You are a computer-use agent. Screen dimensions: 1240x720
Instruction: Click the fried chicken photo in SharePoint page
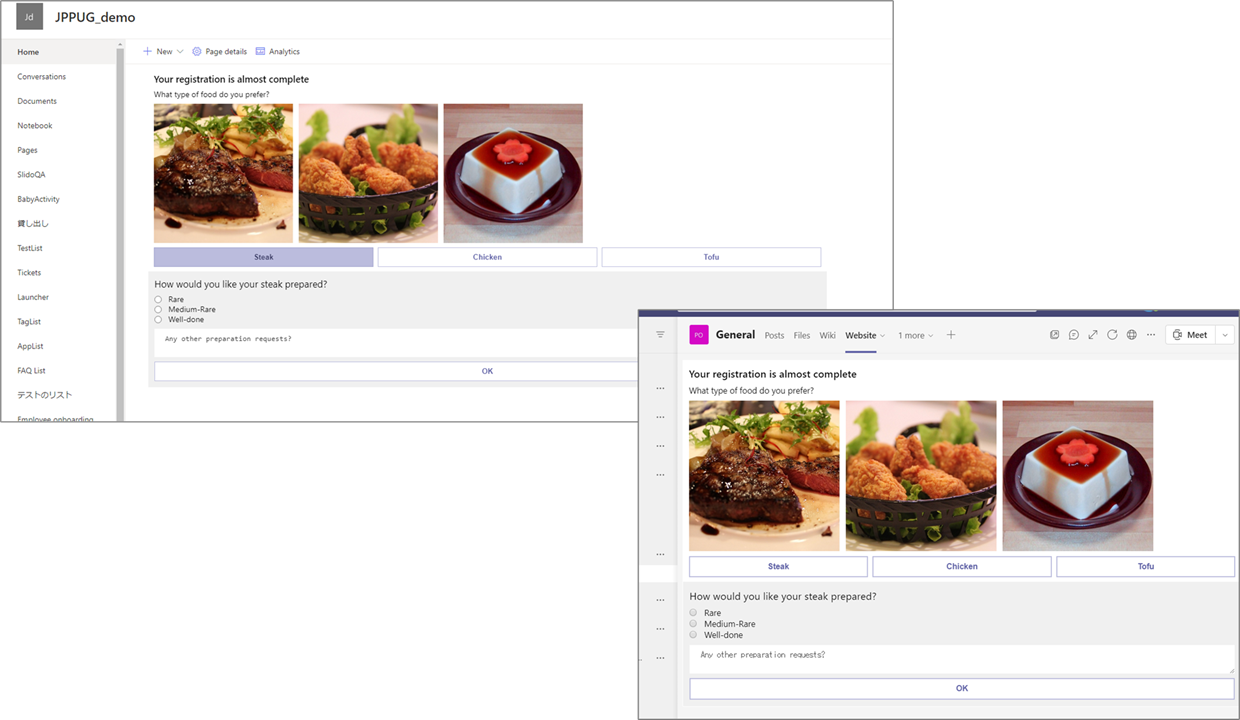tap(368, 173)
